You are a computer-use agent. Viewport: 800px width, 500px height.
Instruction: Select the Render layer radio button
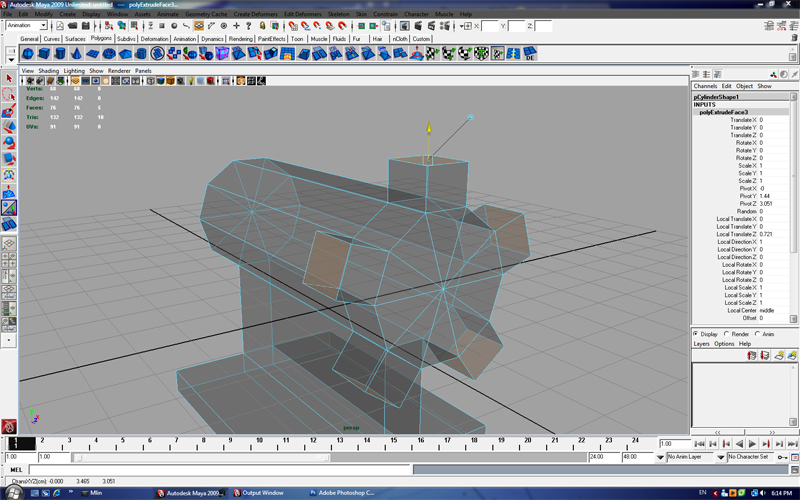pyautogui.click(x=727, y=334)
